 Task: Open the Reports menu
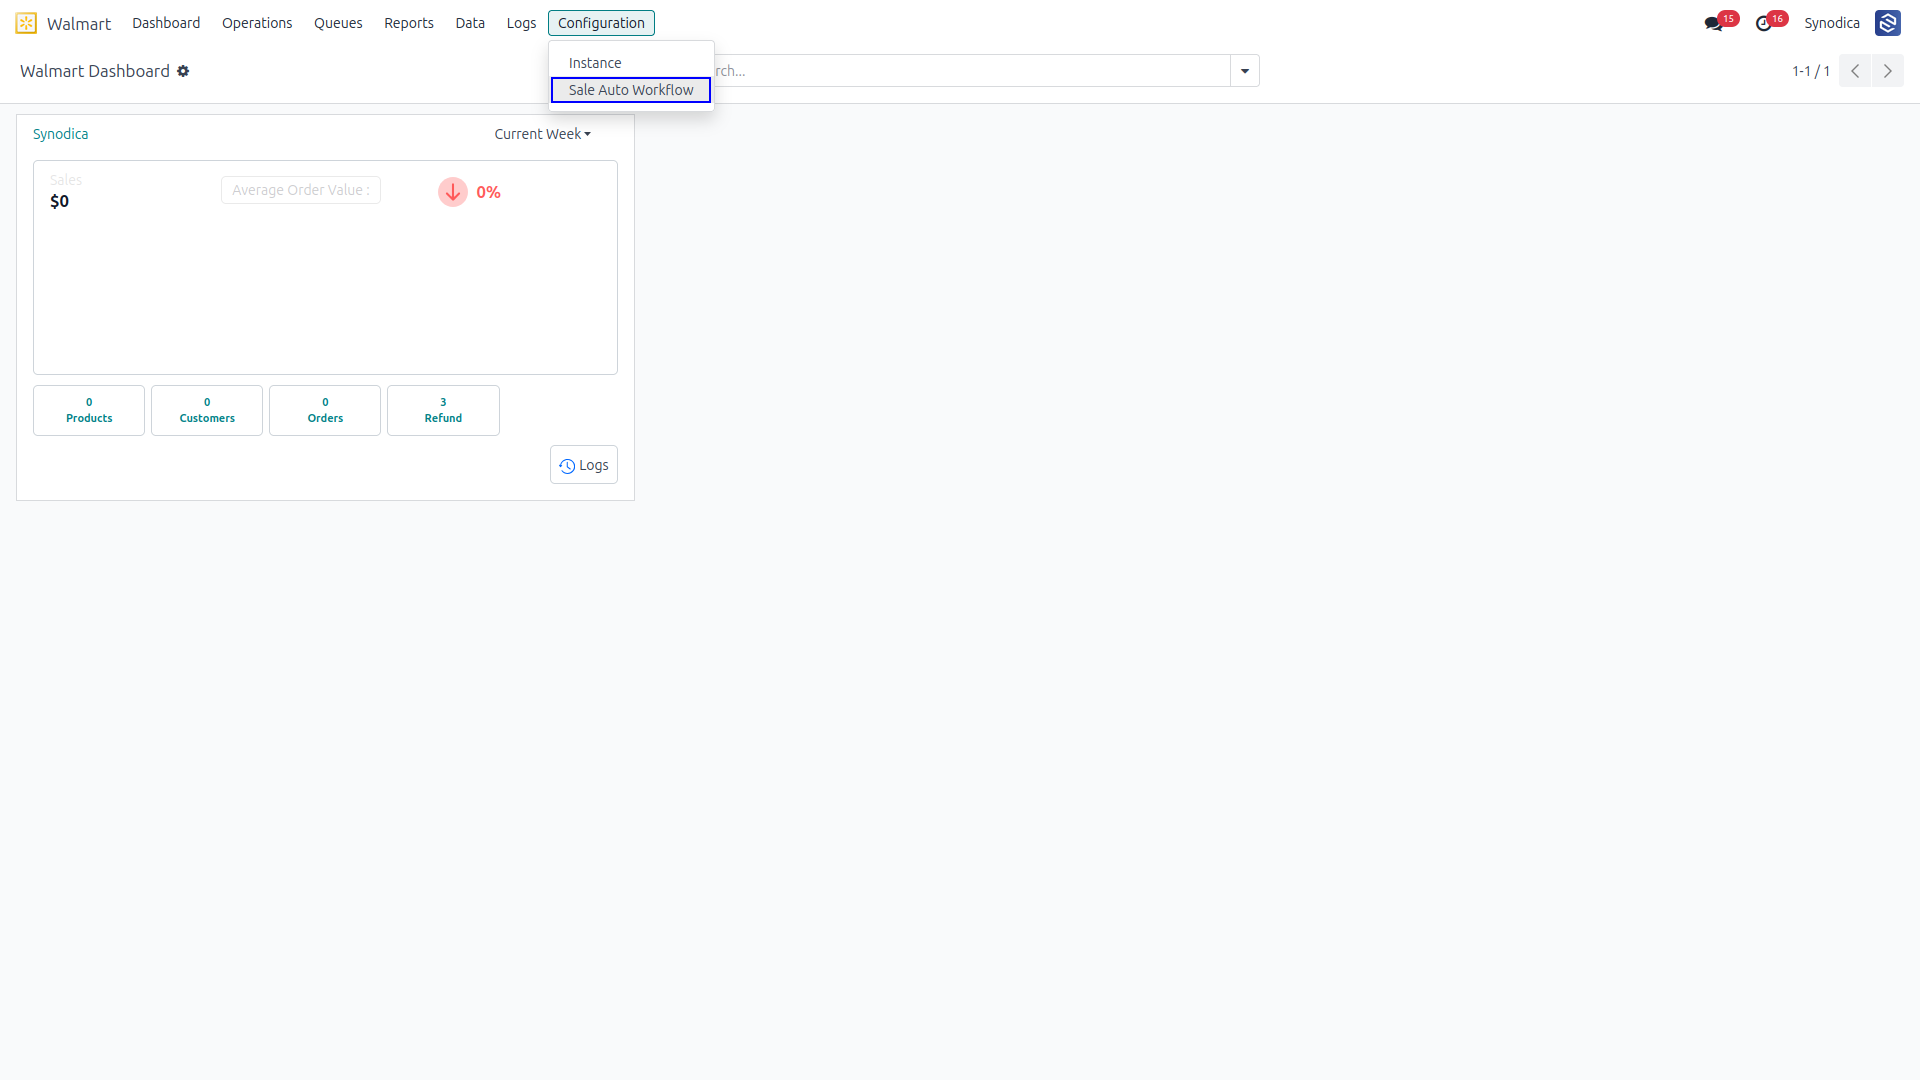tap(409, 23)
